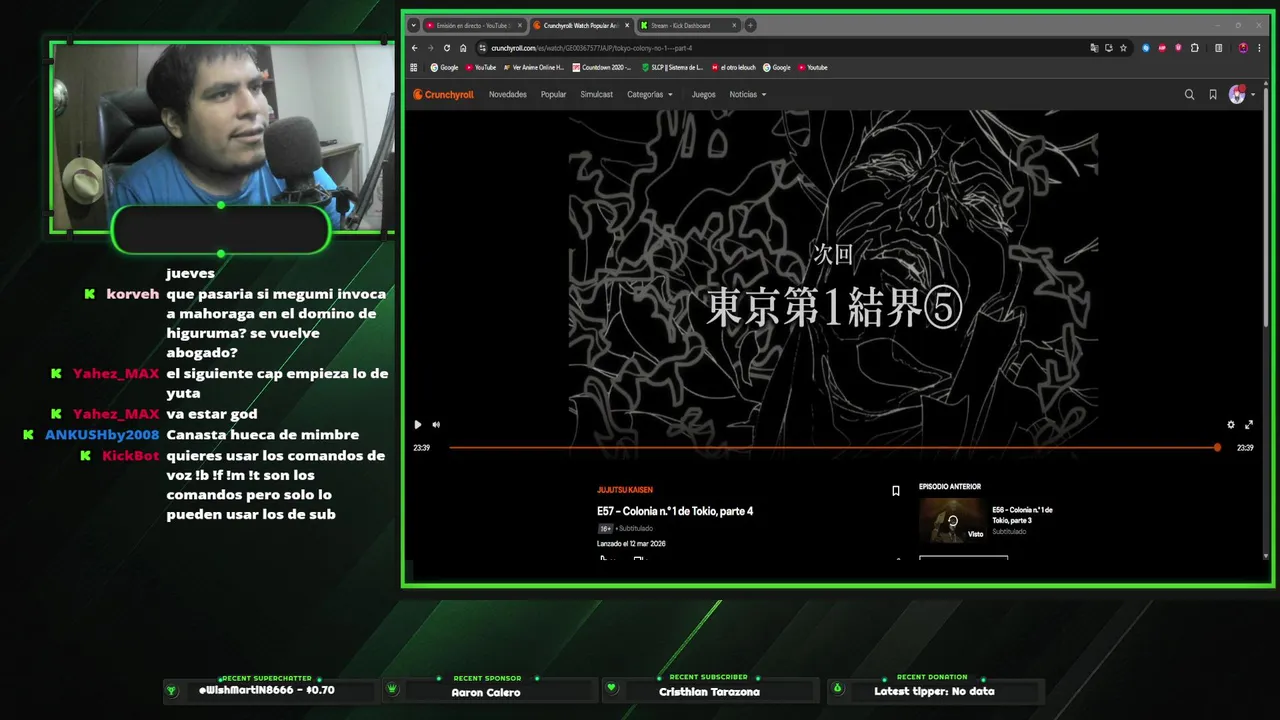Open the Novedades menu item
This screenshot has width=1280, height=720.
click(508, 95)
